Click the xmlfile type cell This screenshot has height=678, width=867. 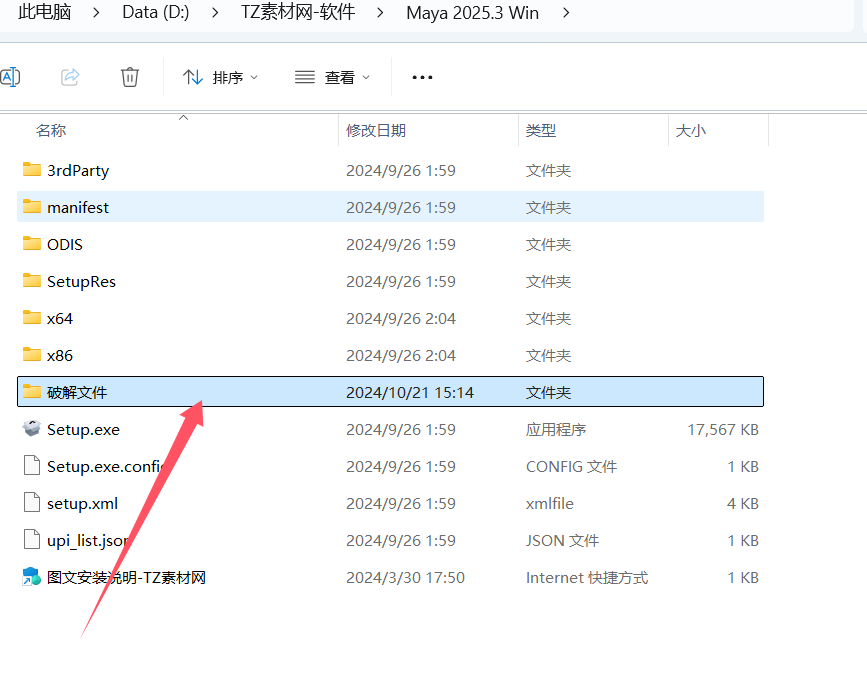click(x=550, y=504)
